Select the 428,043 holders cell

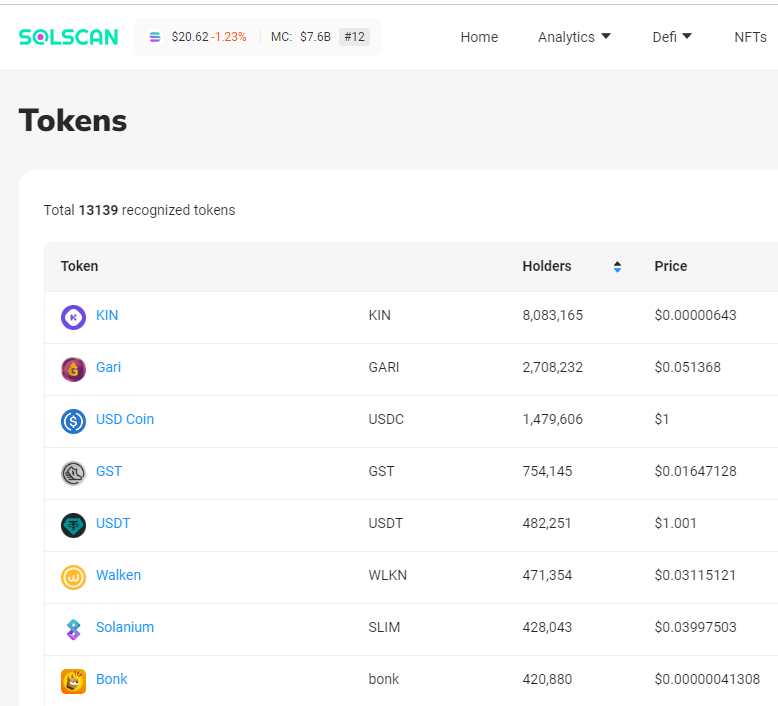coord(547,628)
